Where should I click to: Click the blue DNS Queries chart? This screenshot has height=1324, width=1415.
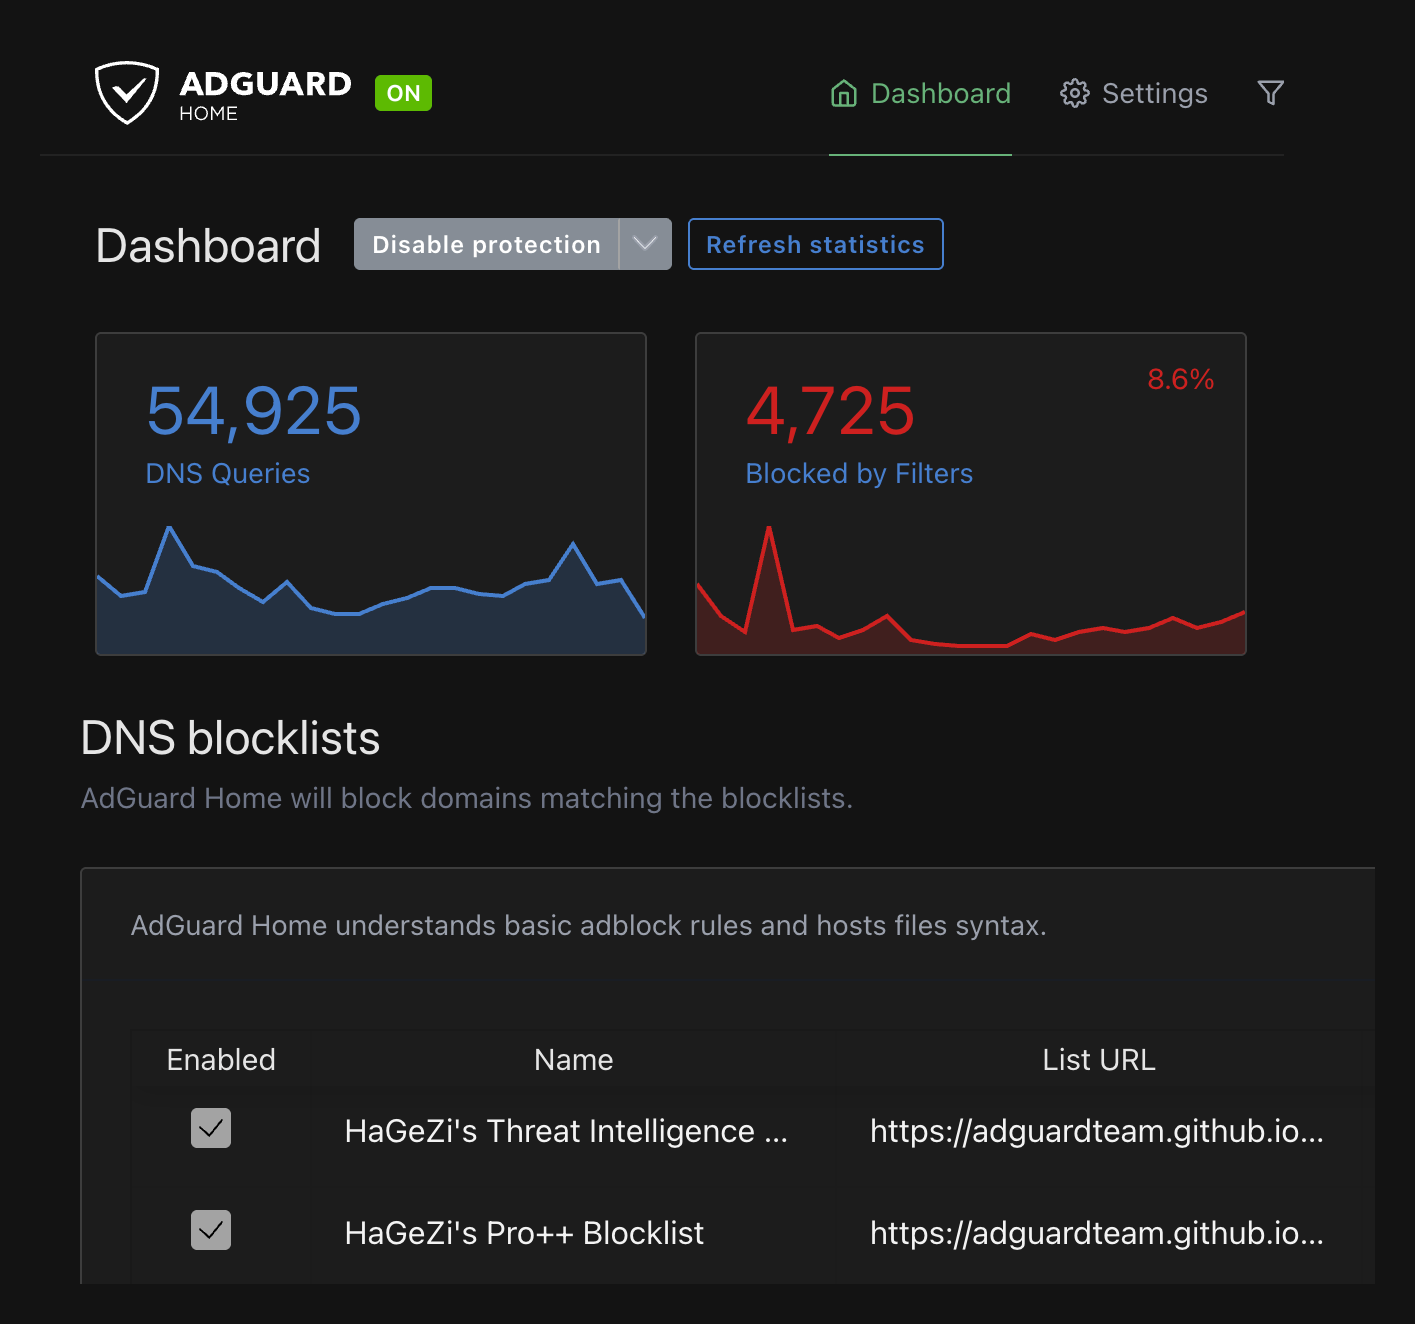pyautogui.click(x=371, y=590)
